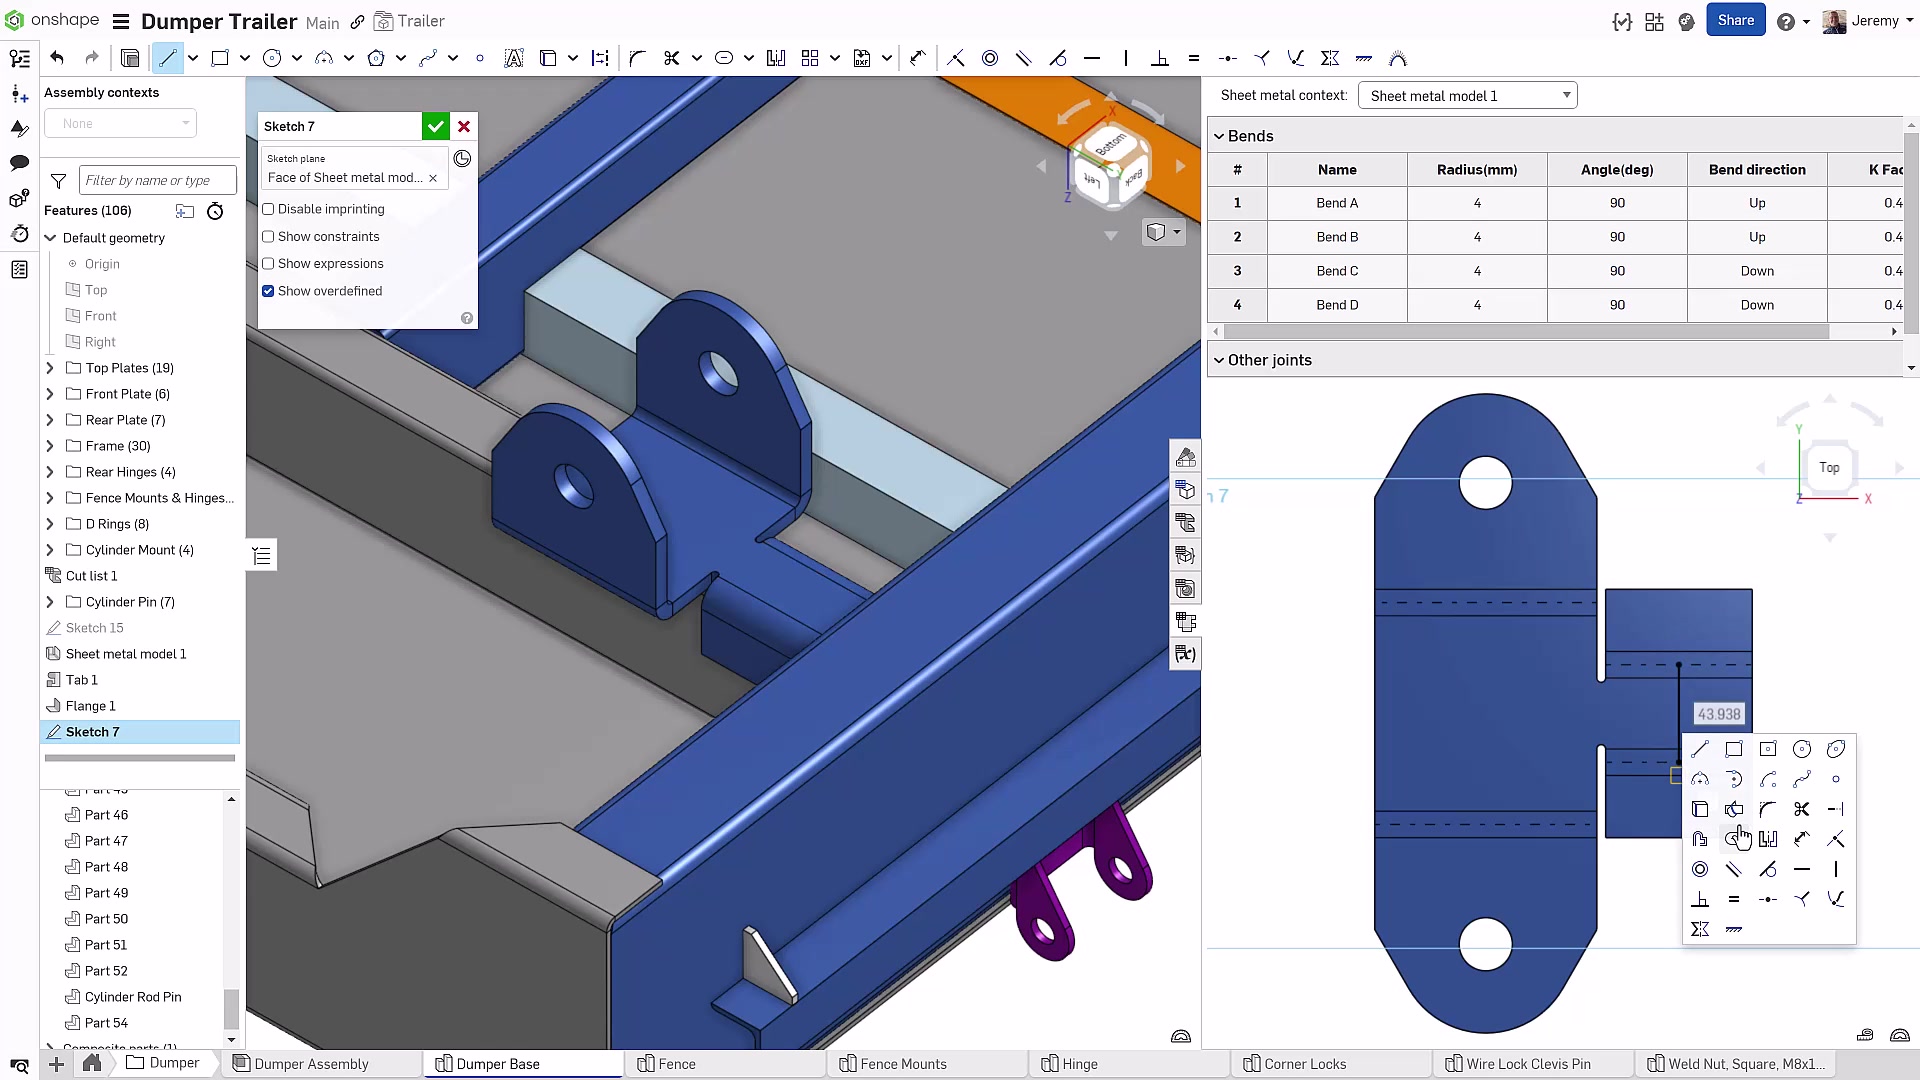Click the Filter by name or type field

157,180
